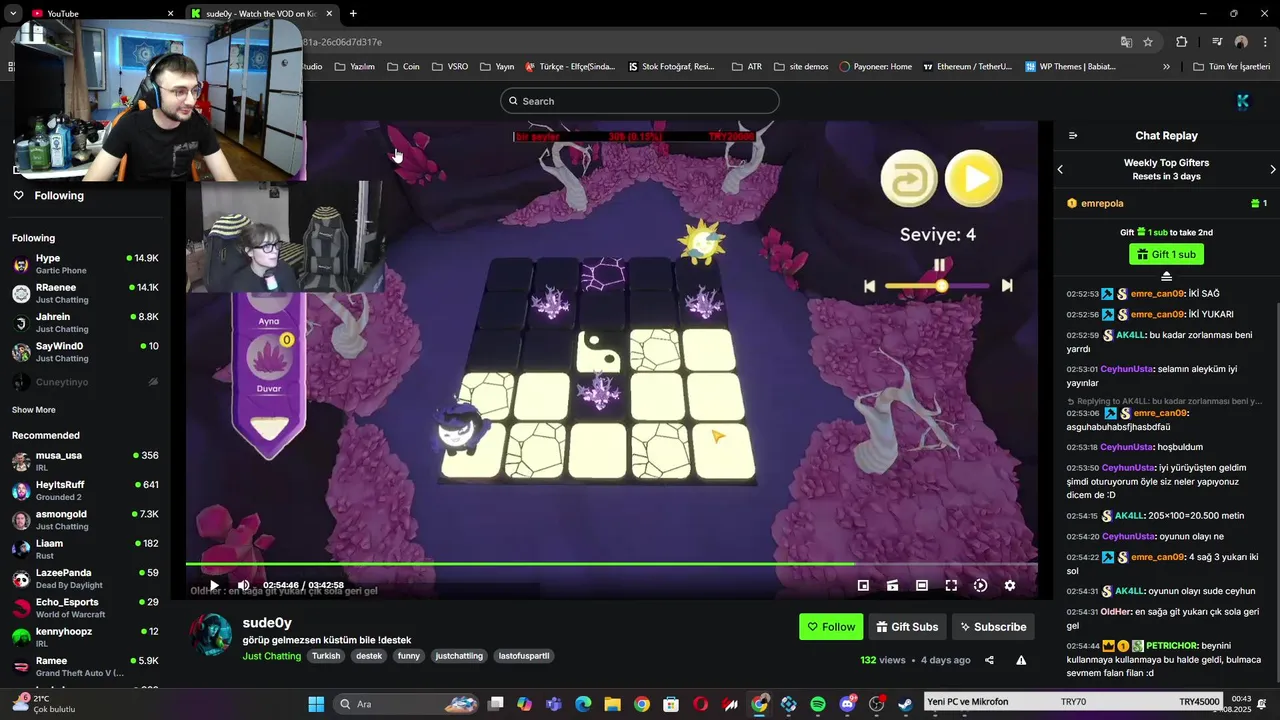Toggle theater mode in video player
Screen dimensions: 1280x720
(922, 585)
